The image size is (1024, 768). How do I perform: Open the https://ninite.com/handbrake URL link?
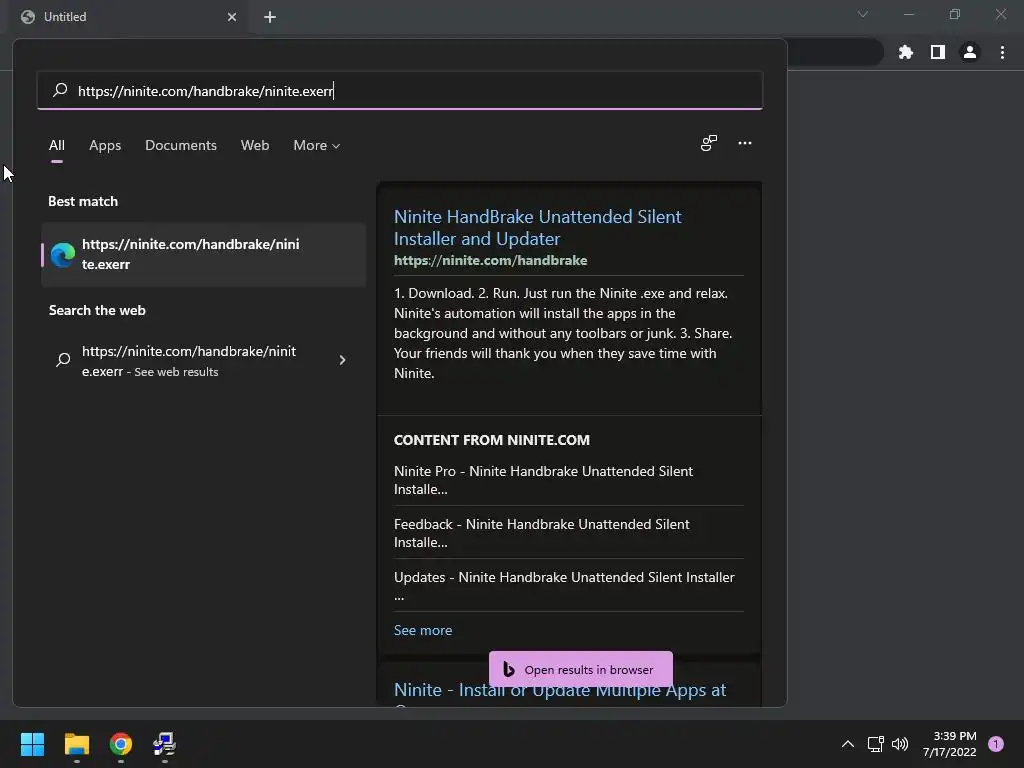pos(490,260)
